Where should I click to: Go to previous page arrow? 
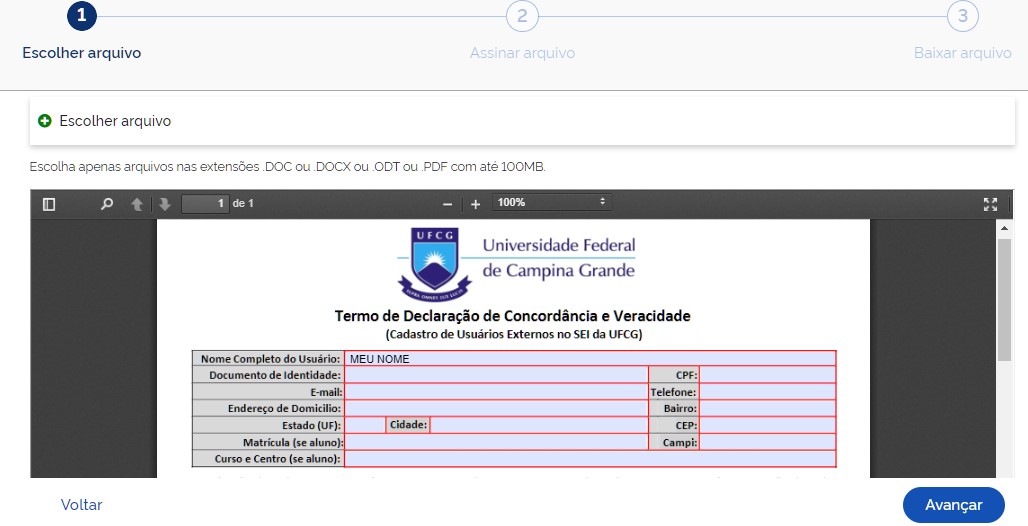point(137,204)
